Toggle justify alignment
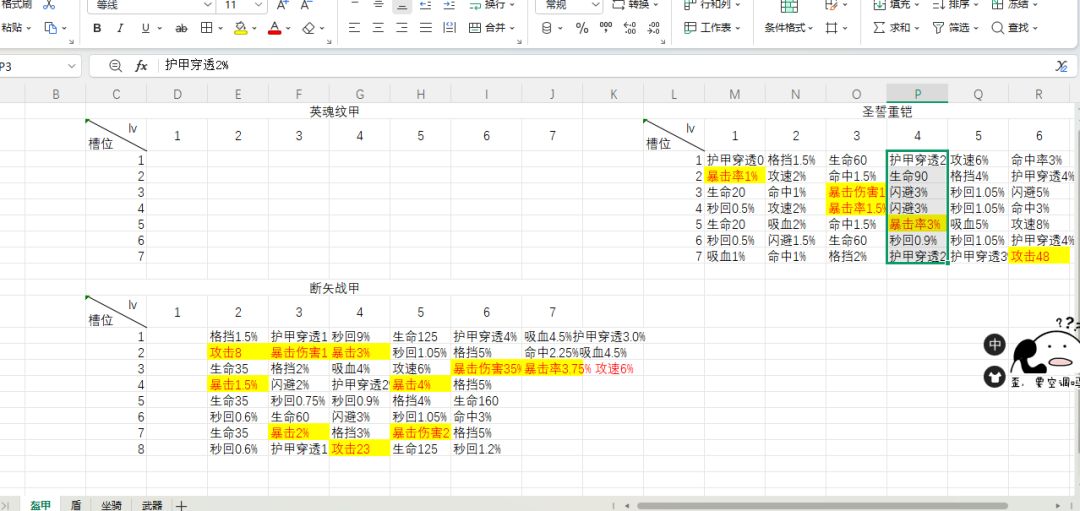 pos(426,28)
